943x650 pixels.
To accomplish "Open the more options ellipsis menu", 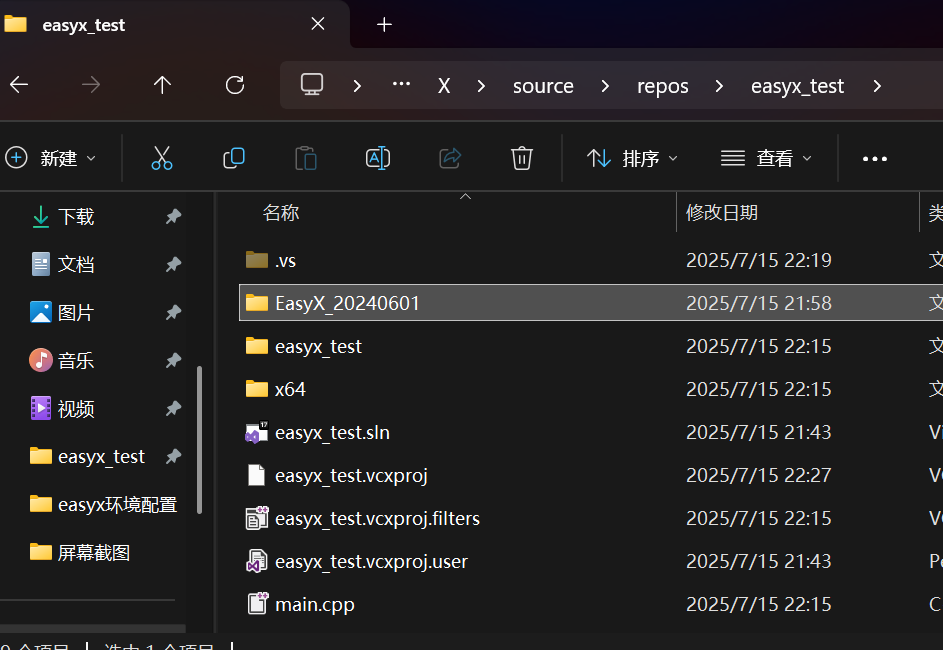I will click(874, 159).
